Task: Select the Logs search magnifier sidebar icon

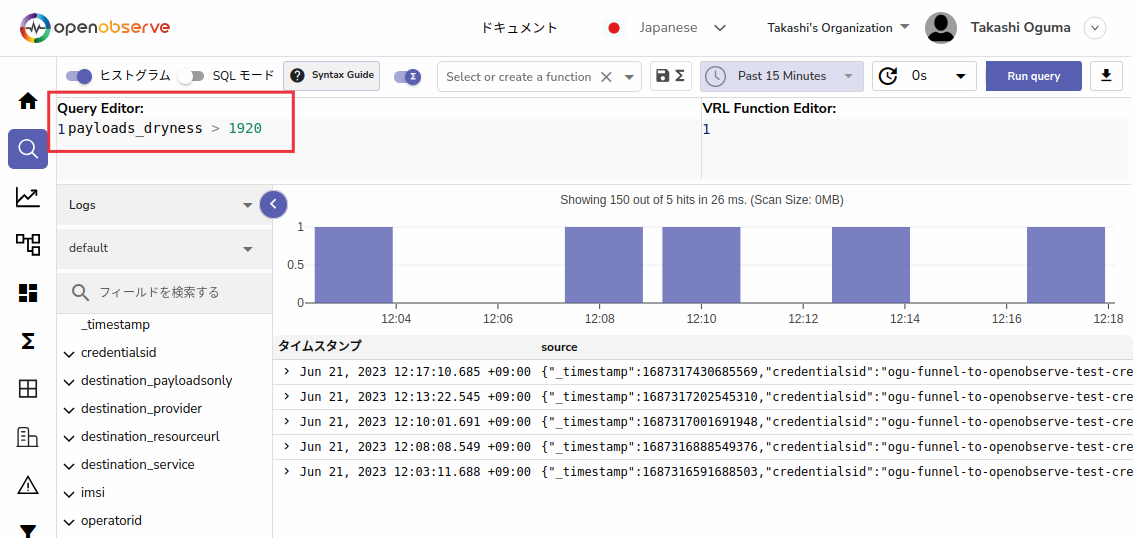Action: (x=27, y=149)
